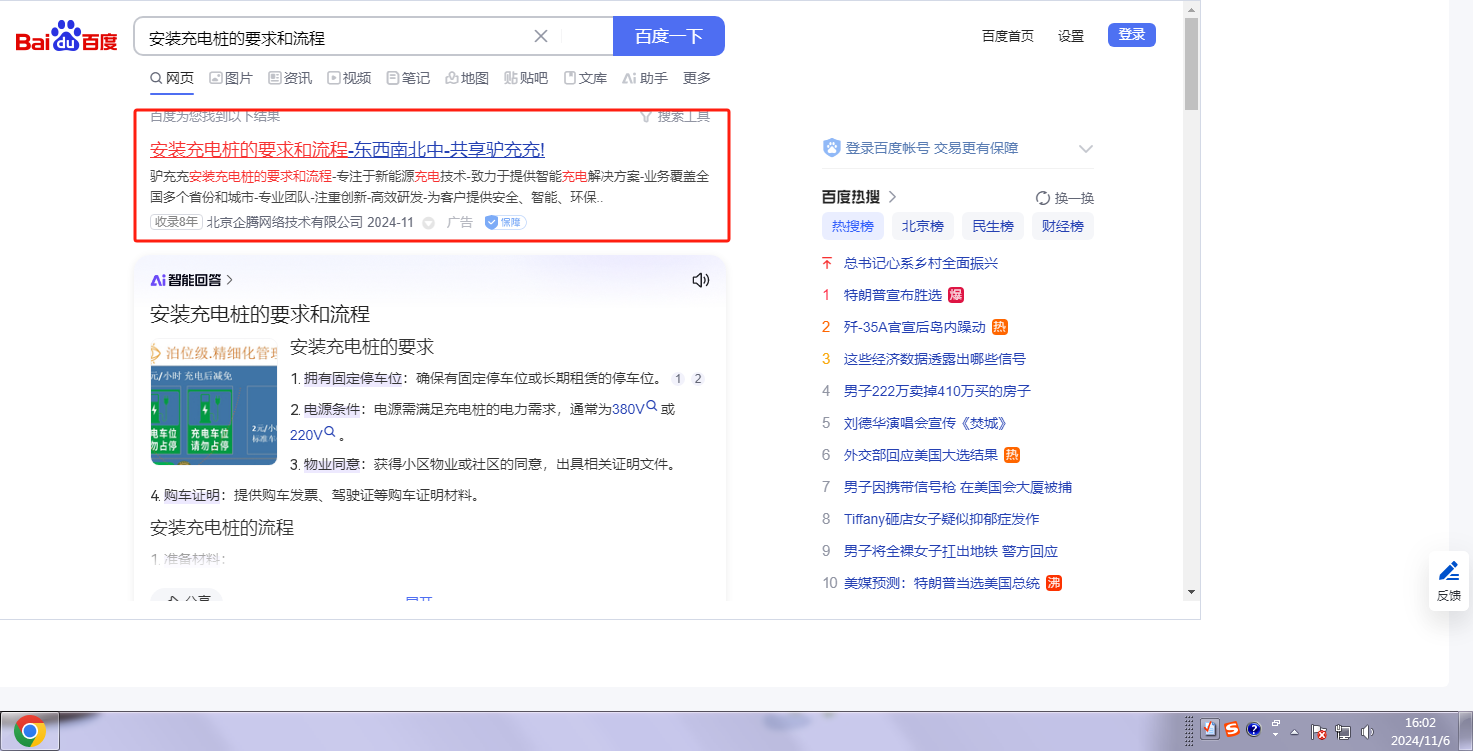Open the 更多 search category menu
1473x751 pixels.
point(697,78)
